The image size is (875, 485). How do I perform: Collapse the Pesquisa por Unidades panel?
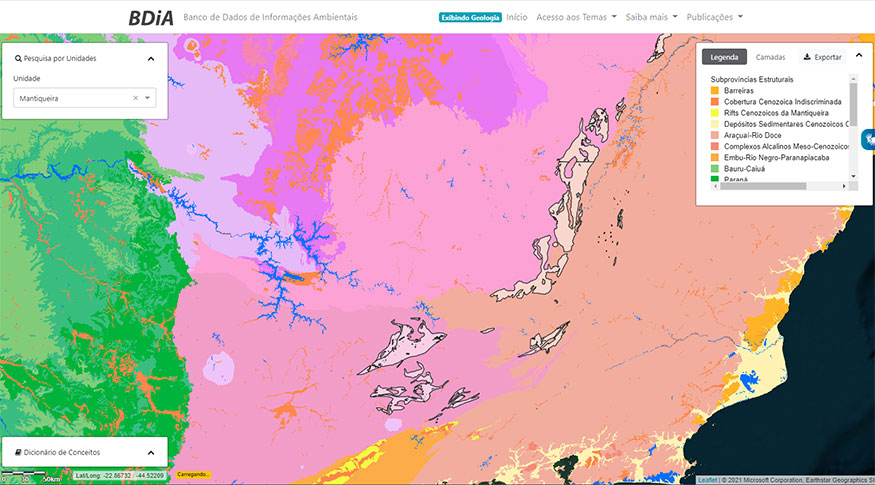coord(151,59)
